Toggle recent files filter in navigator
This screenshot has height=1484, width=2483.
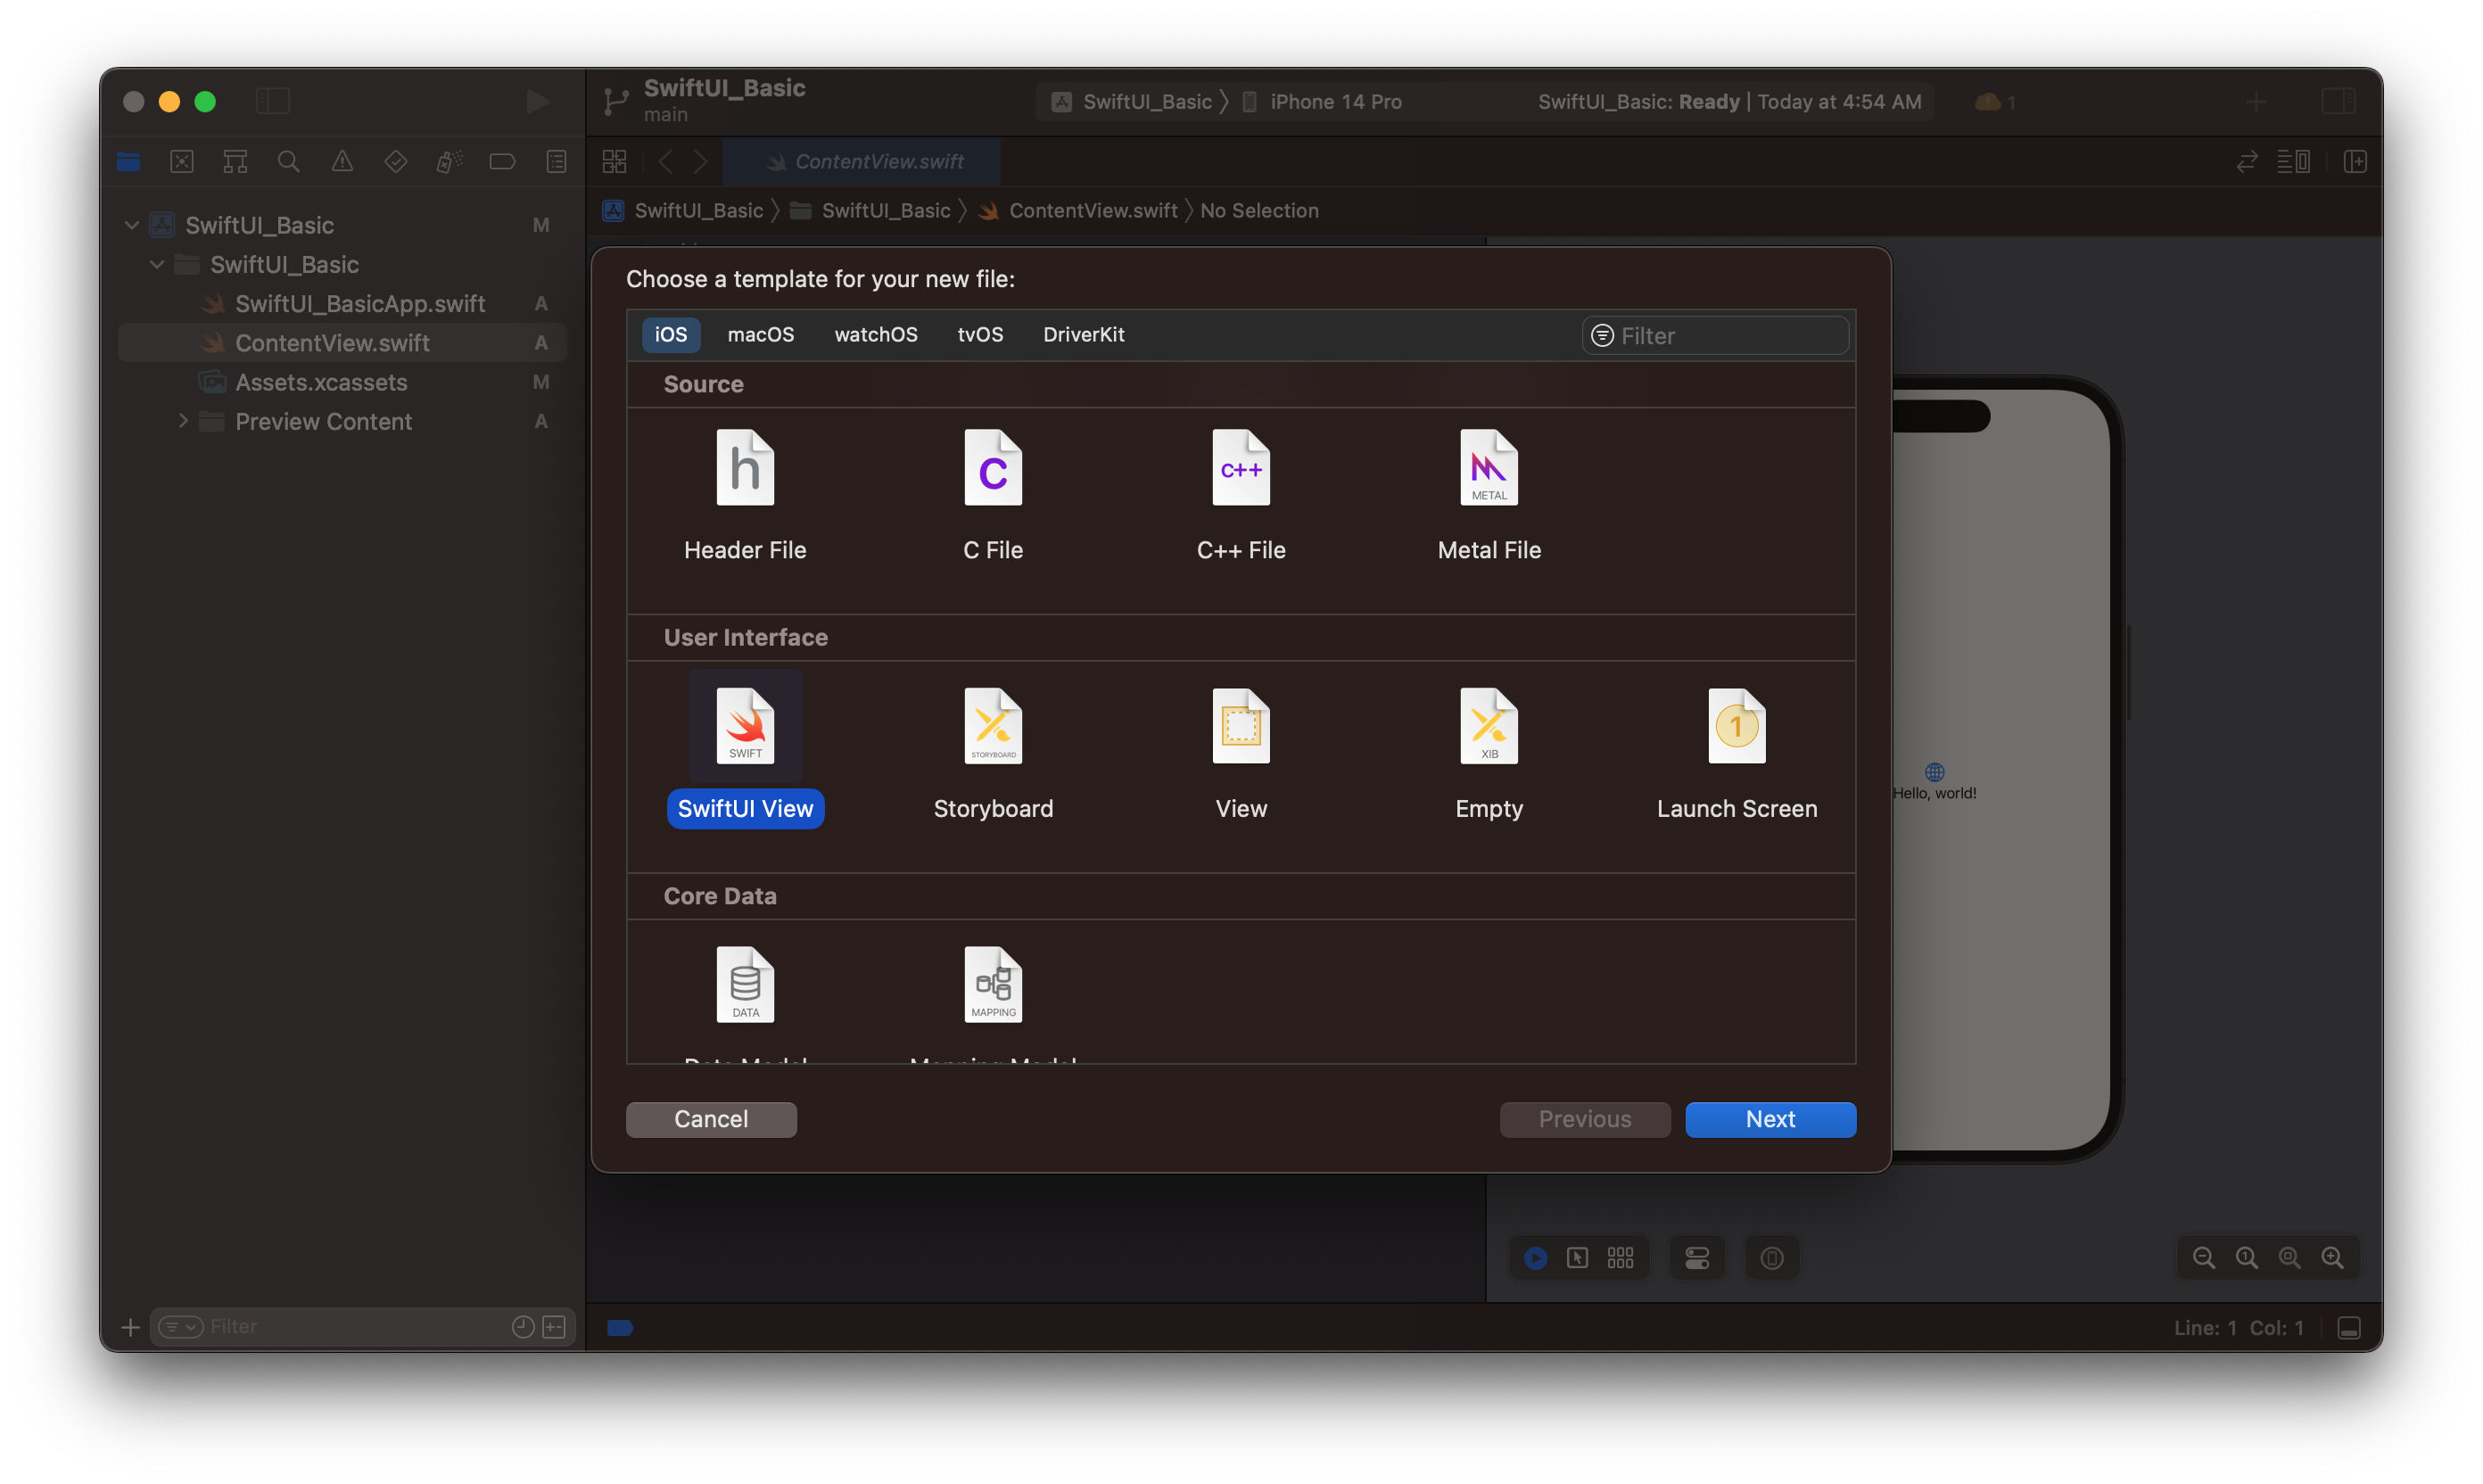(x=523, y=1326)
